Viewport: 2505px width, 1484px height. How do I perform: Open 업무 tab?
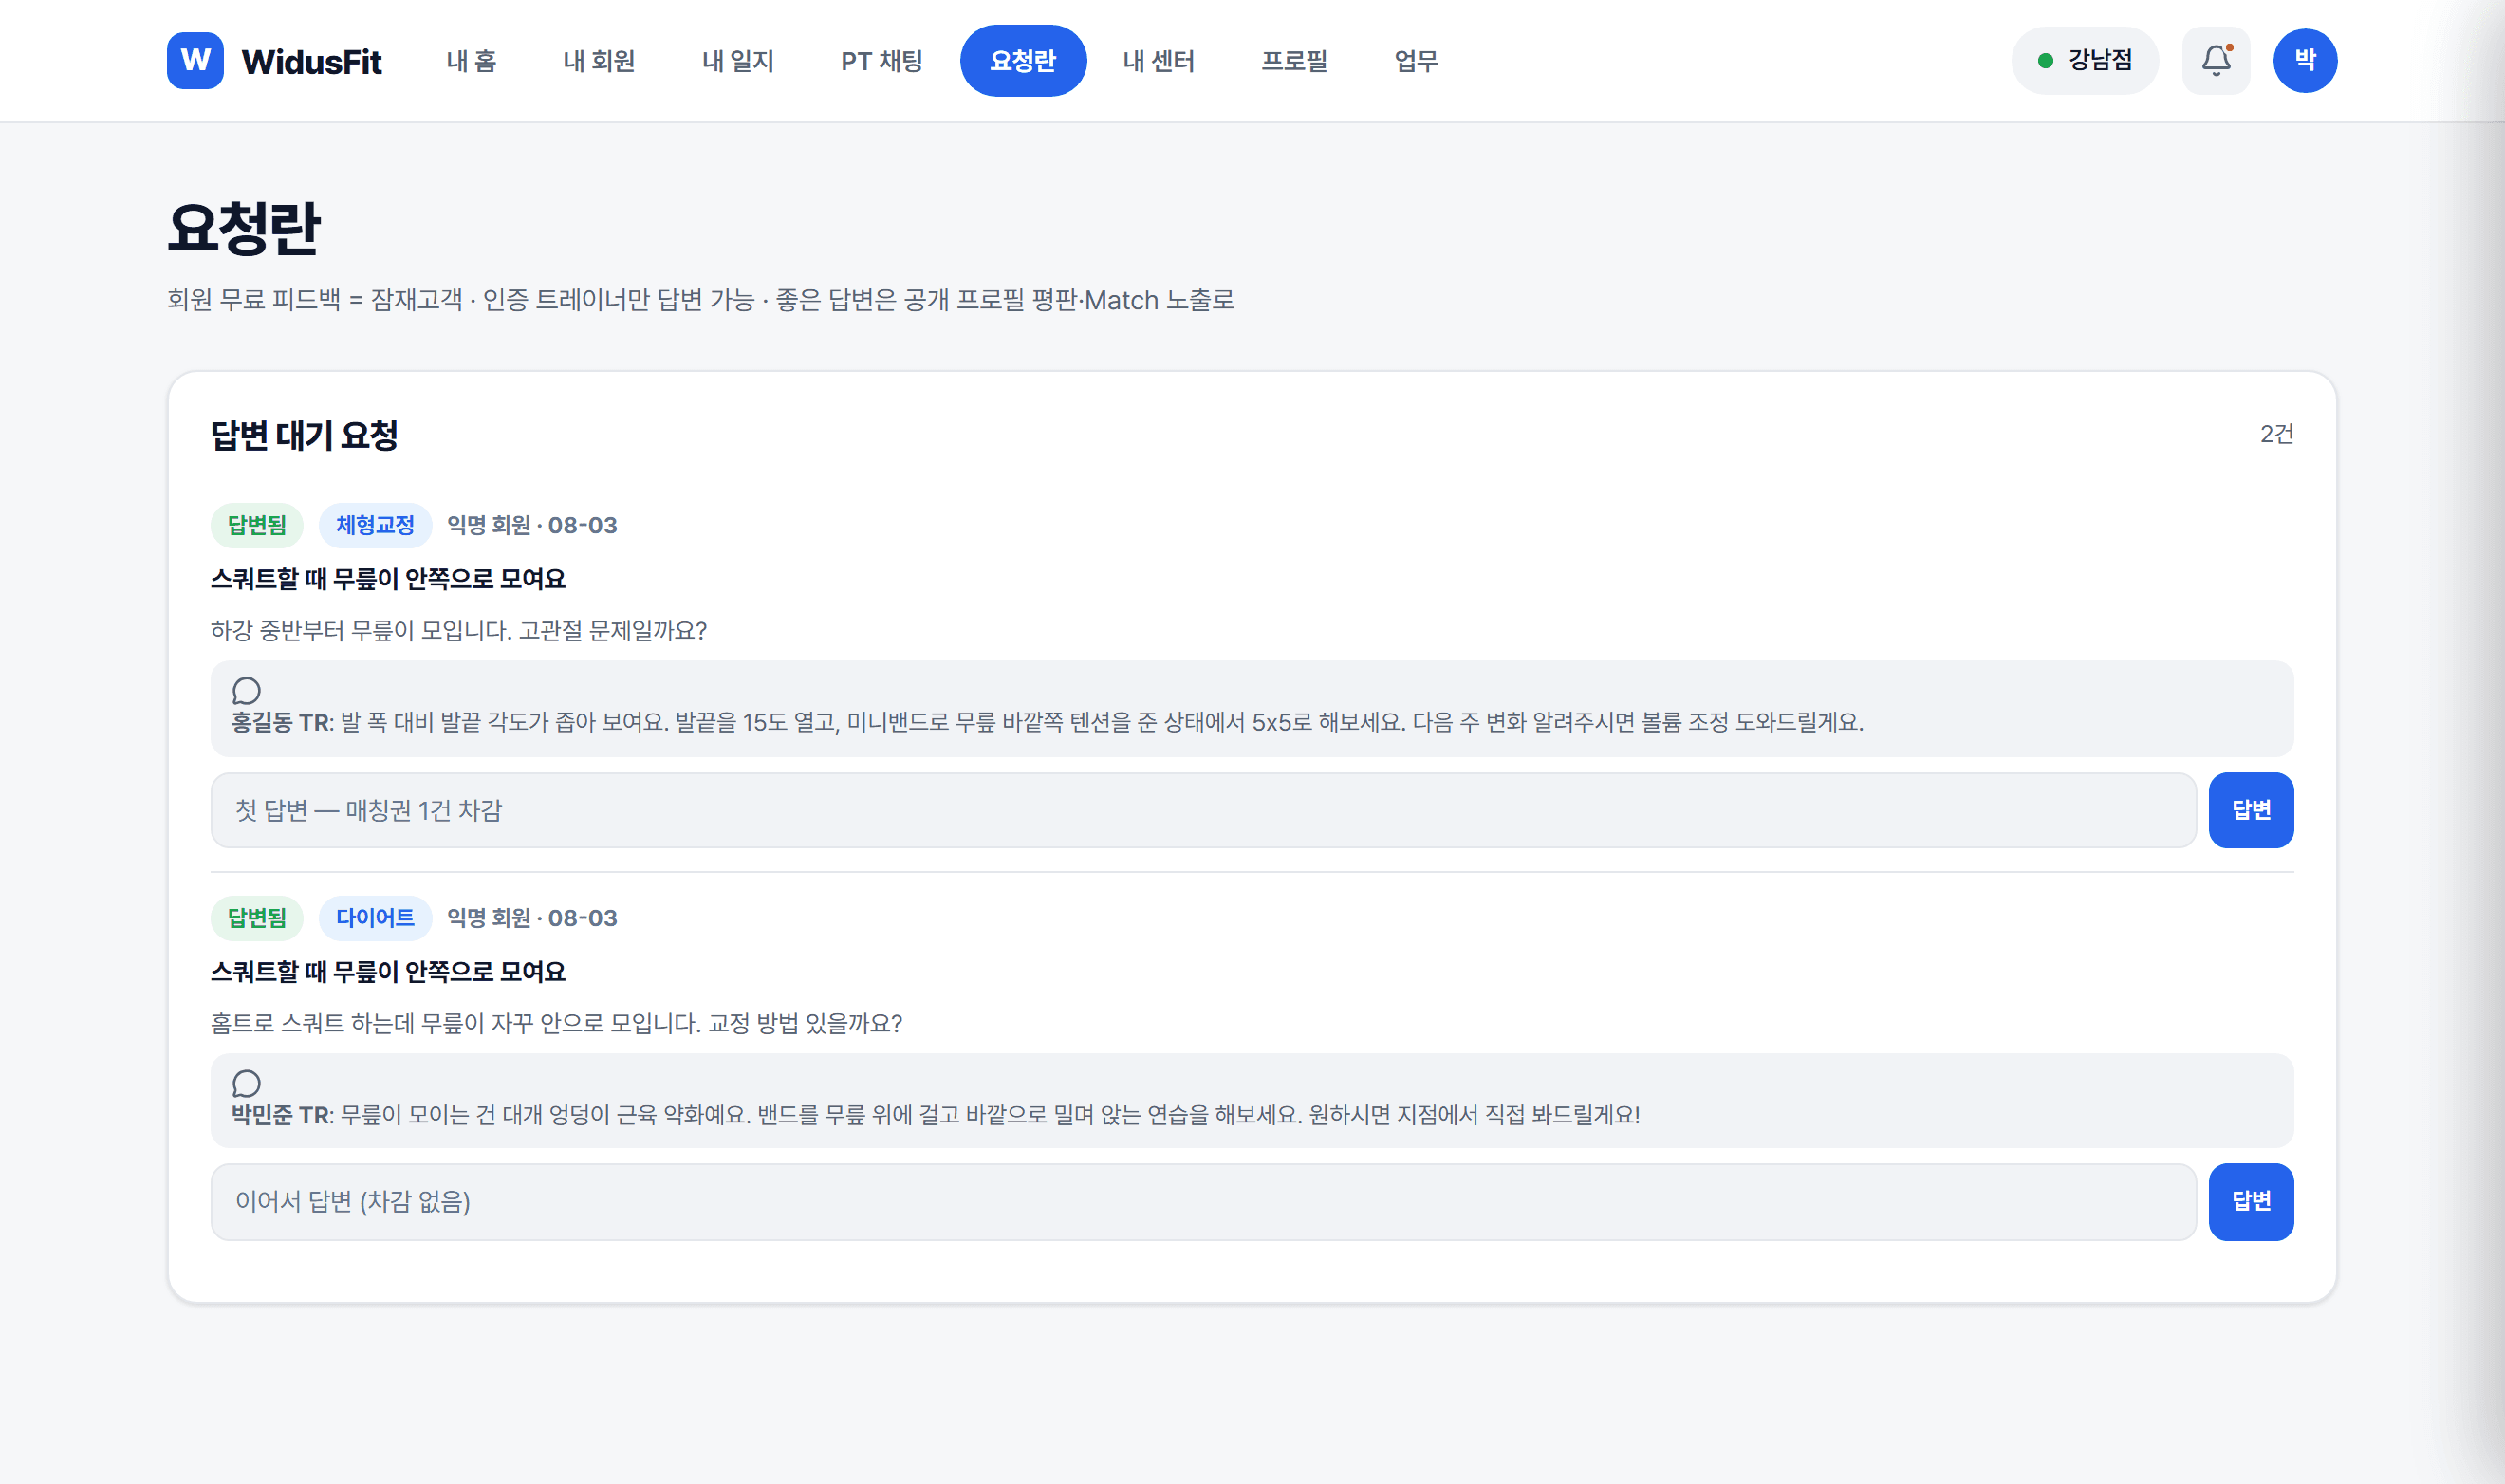(x=1416, y=61)
